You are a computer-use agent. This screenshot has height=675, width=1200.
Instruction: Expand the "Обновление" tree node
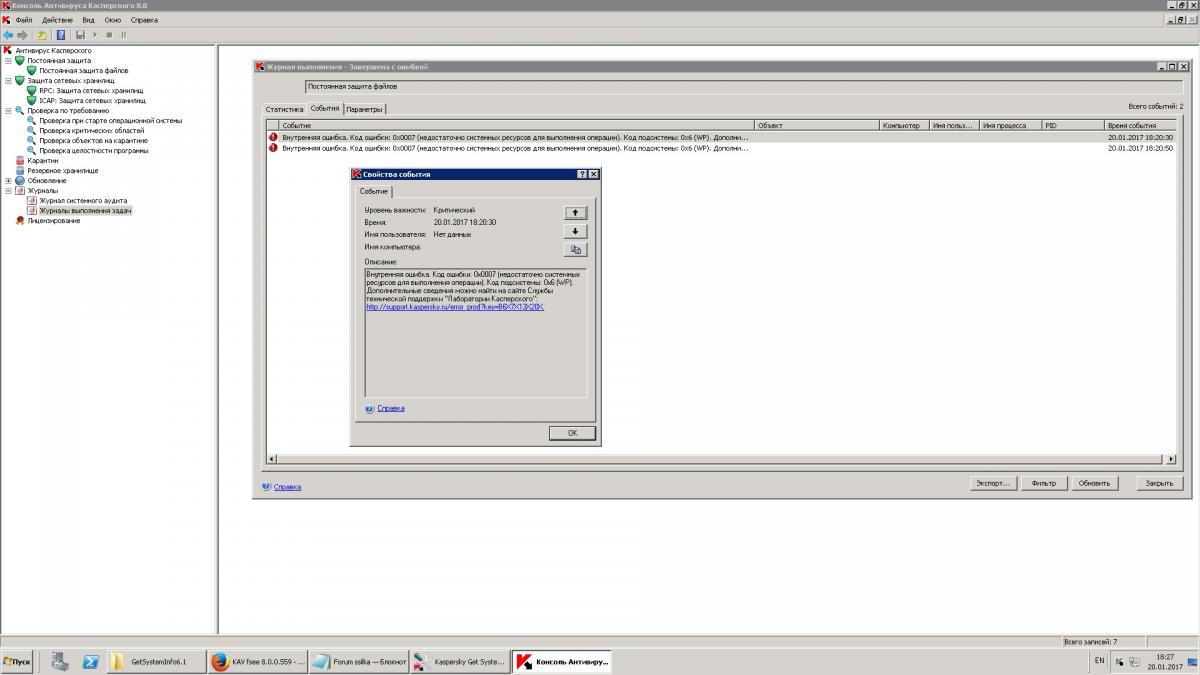tap(8, 180)
